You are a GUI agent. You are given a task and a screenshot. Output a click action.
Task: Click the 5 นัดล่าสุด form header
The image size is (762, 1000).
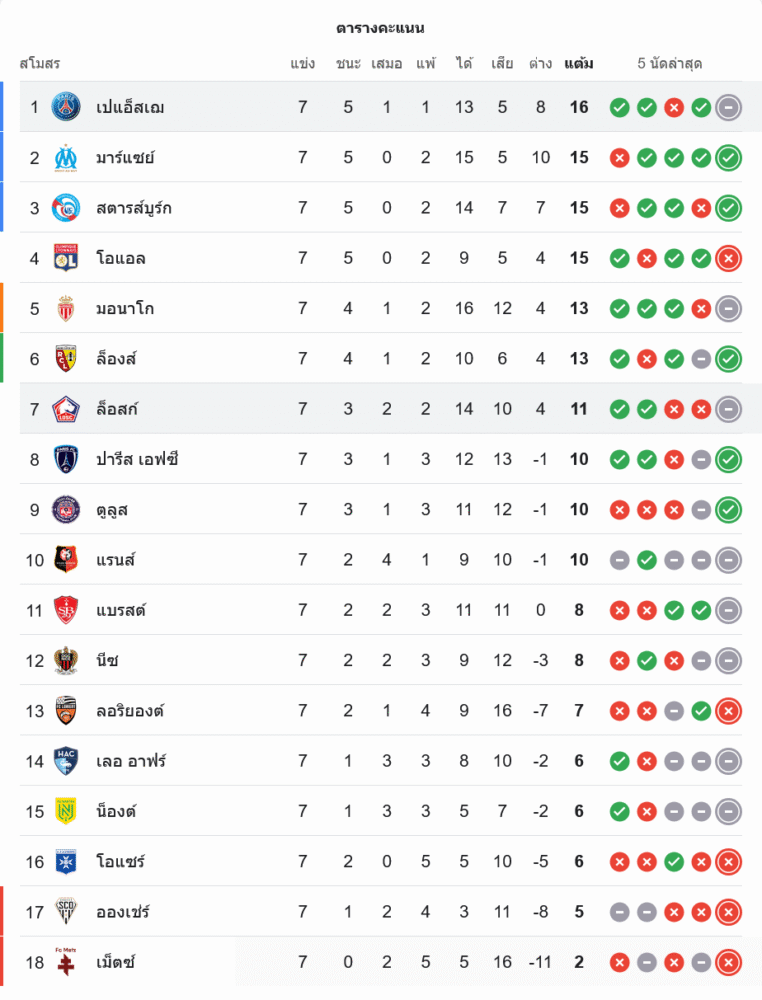pos(670,64)
